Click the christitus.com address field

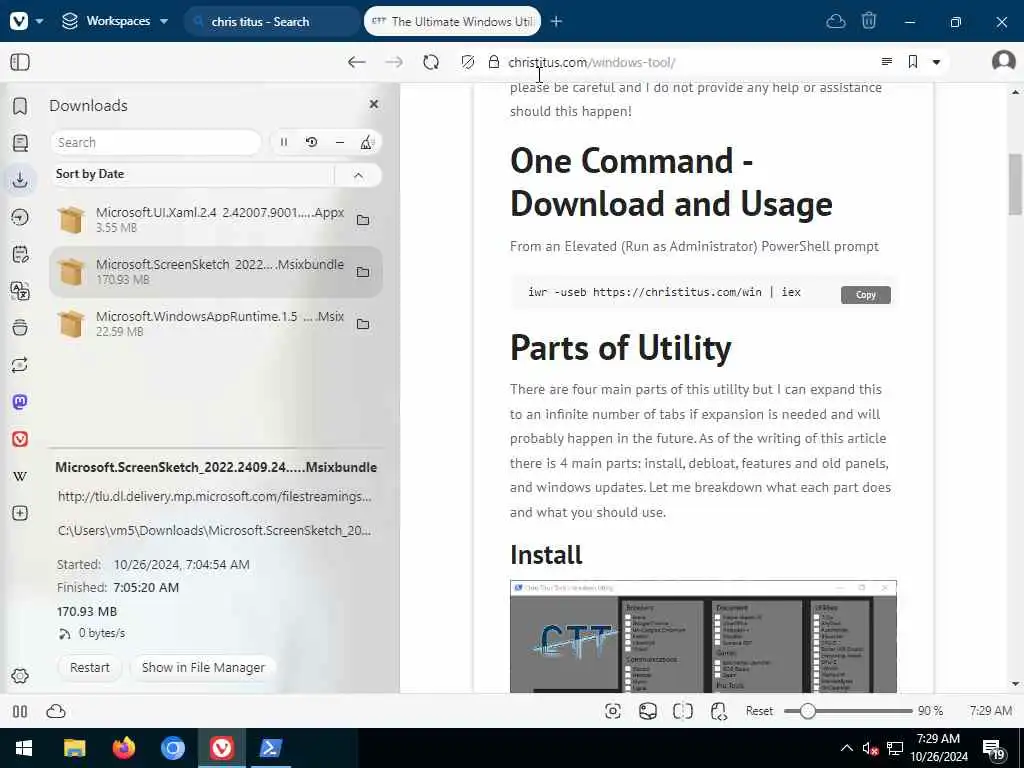click(x=686, y=62)
